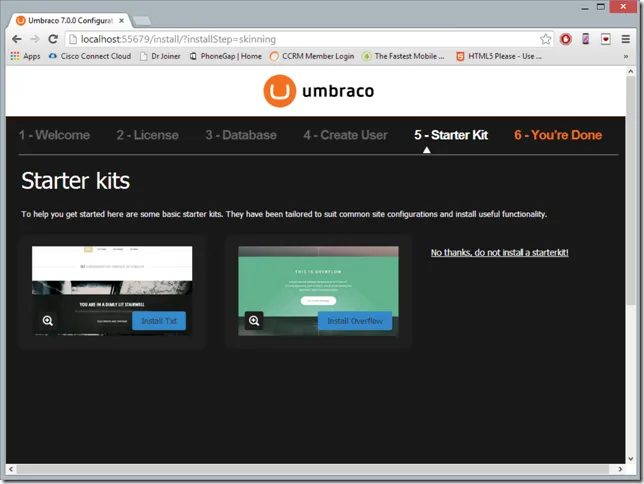Zoom preview of Overflow starter kit
This screenshot has width=644, height=484.
(254, 320)
